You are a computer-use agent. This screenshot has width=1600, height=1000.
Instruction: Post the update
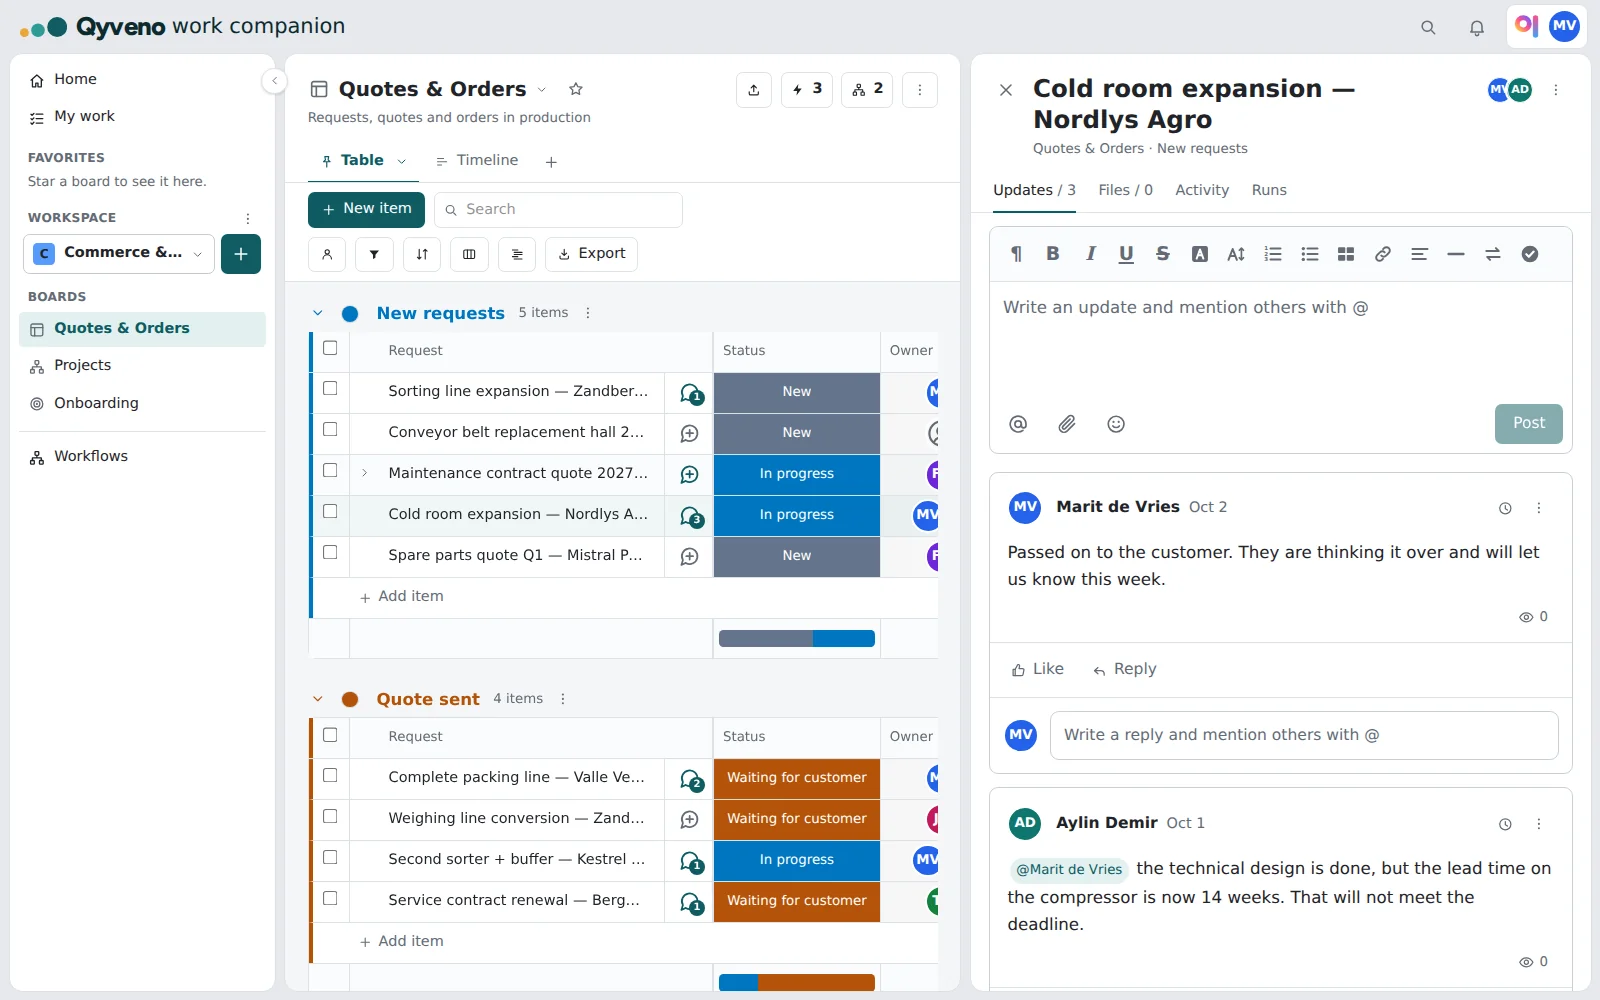1529,424
